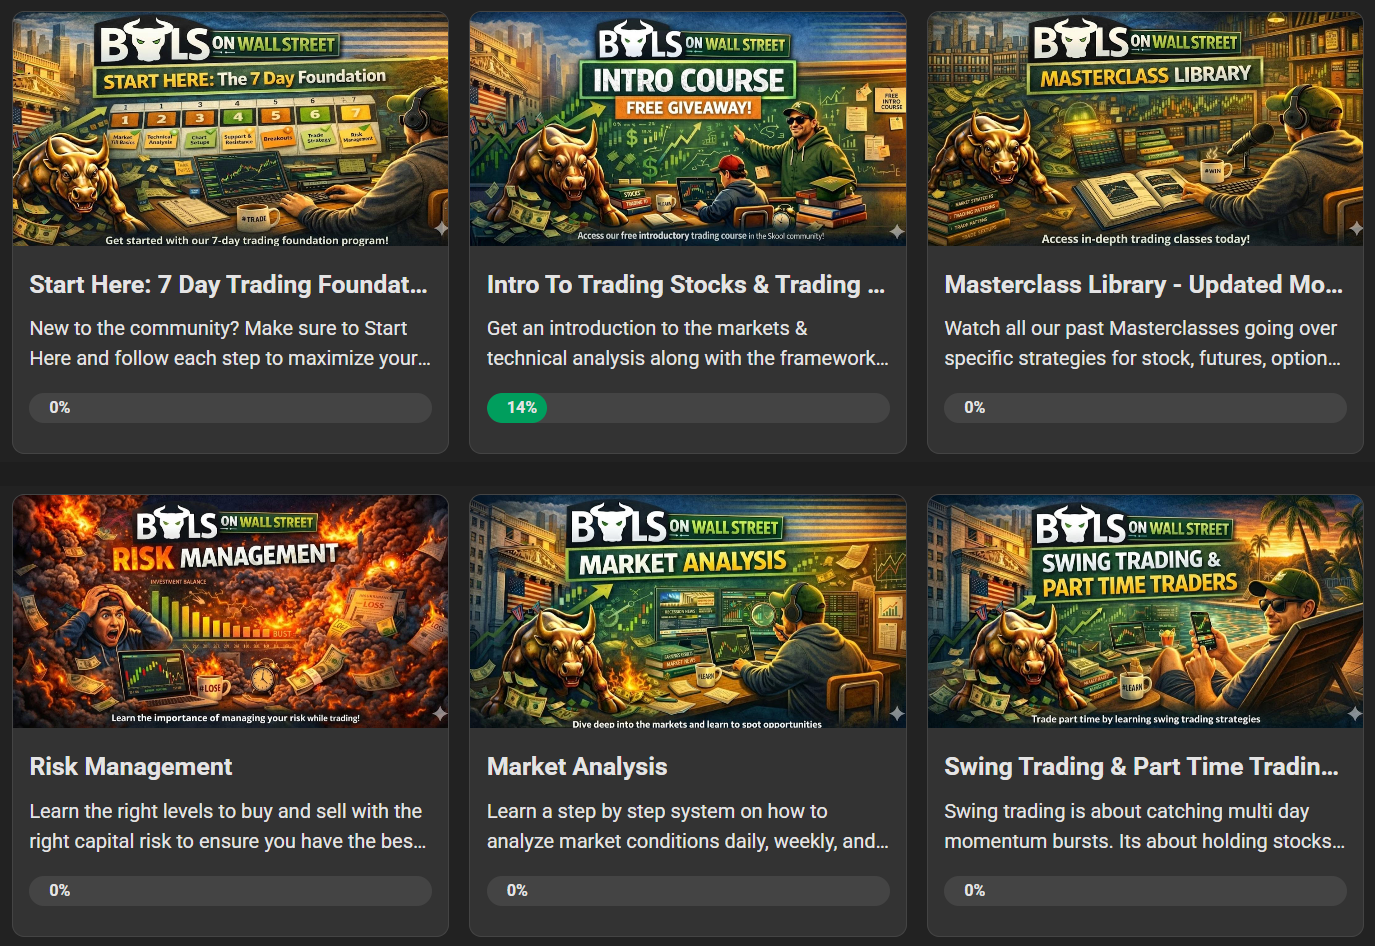Click the "Risk Management" course title
Screen dimensions: 1375x946
coord(131,767)
